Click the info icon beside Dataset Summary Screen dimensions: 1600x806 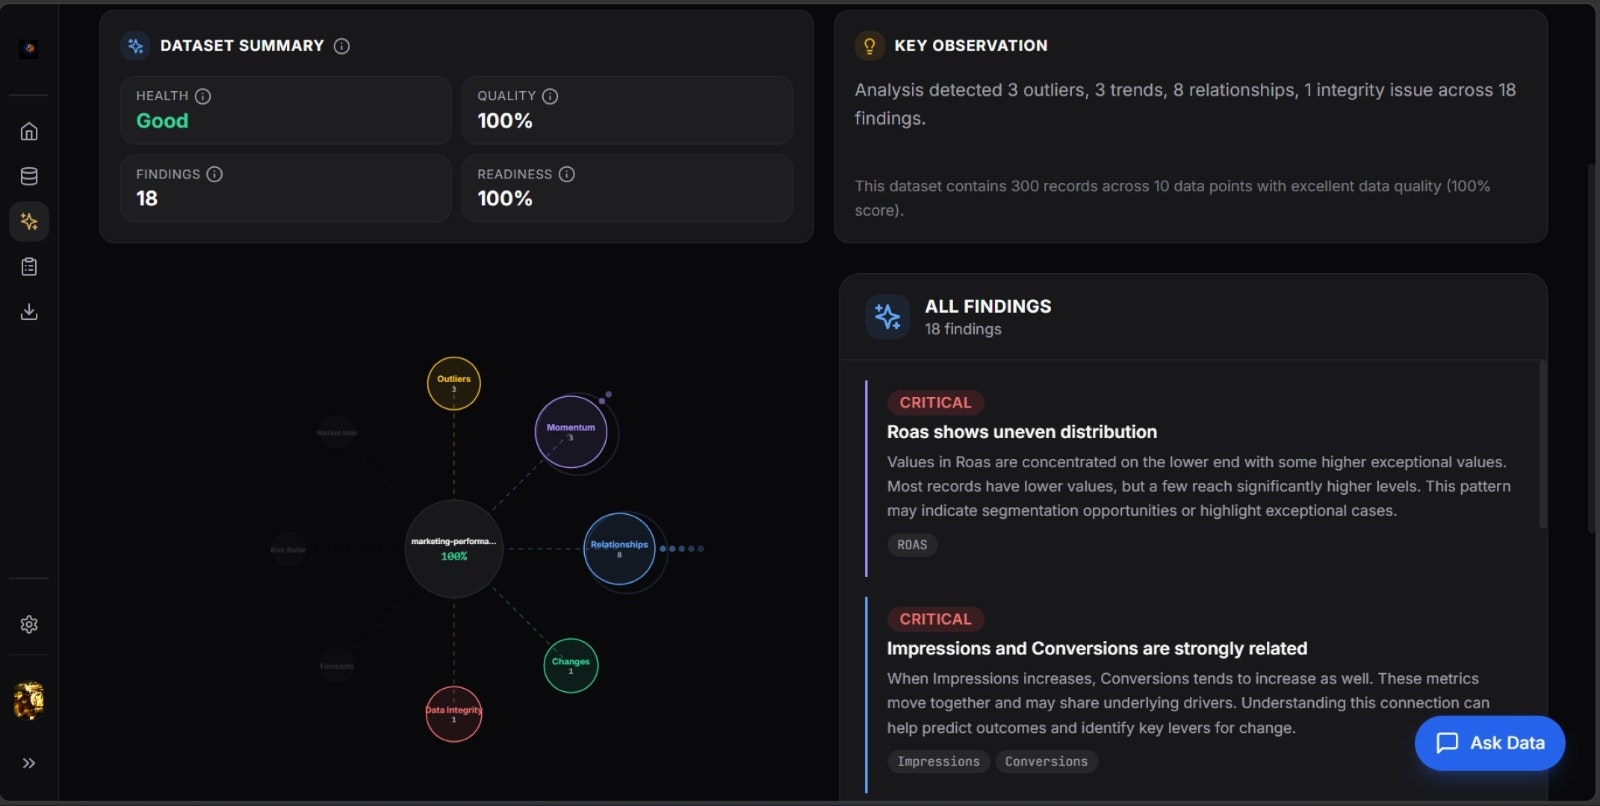point(342,46)
